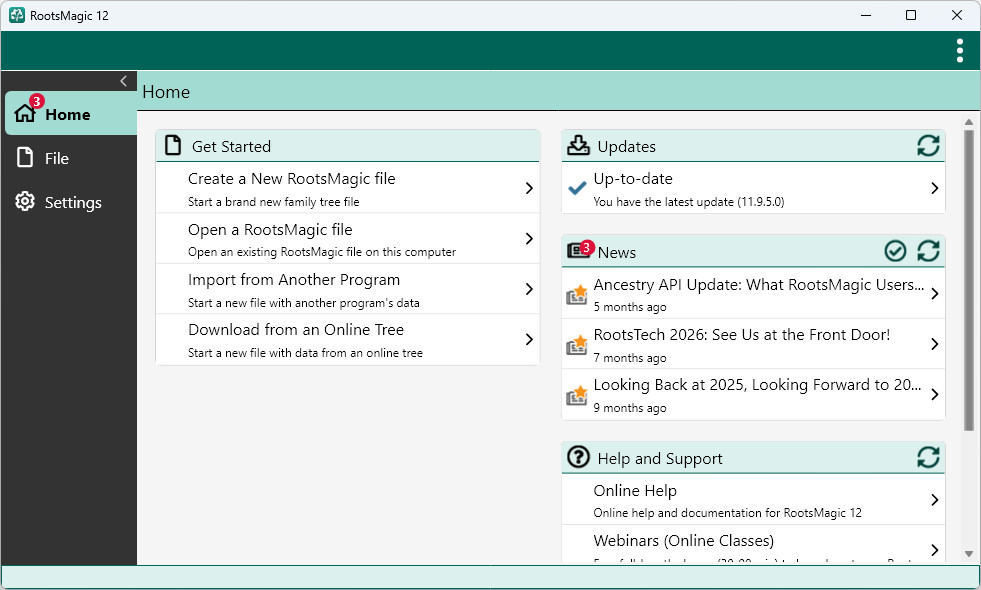Click the RootsMagic app icon in title bar

(x=17, y=15)
